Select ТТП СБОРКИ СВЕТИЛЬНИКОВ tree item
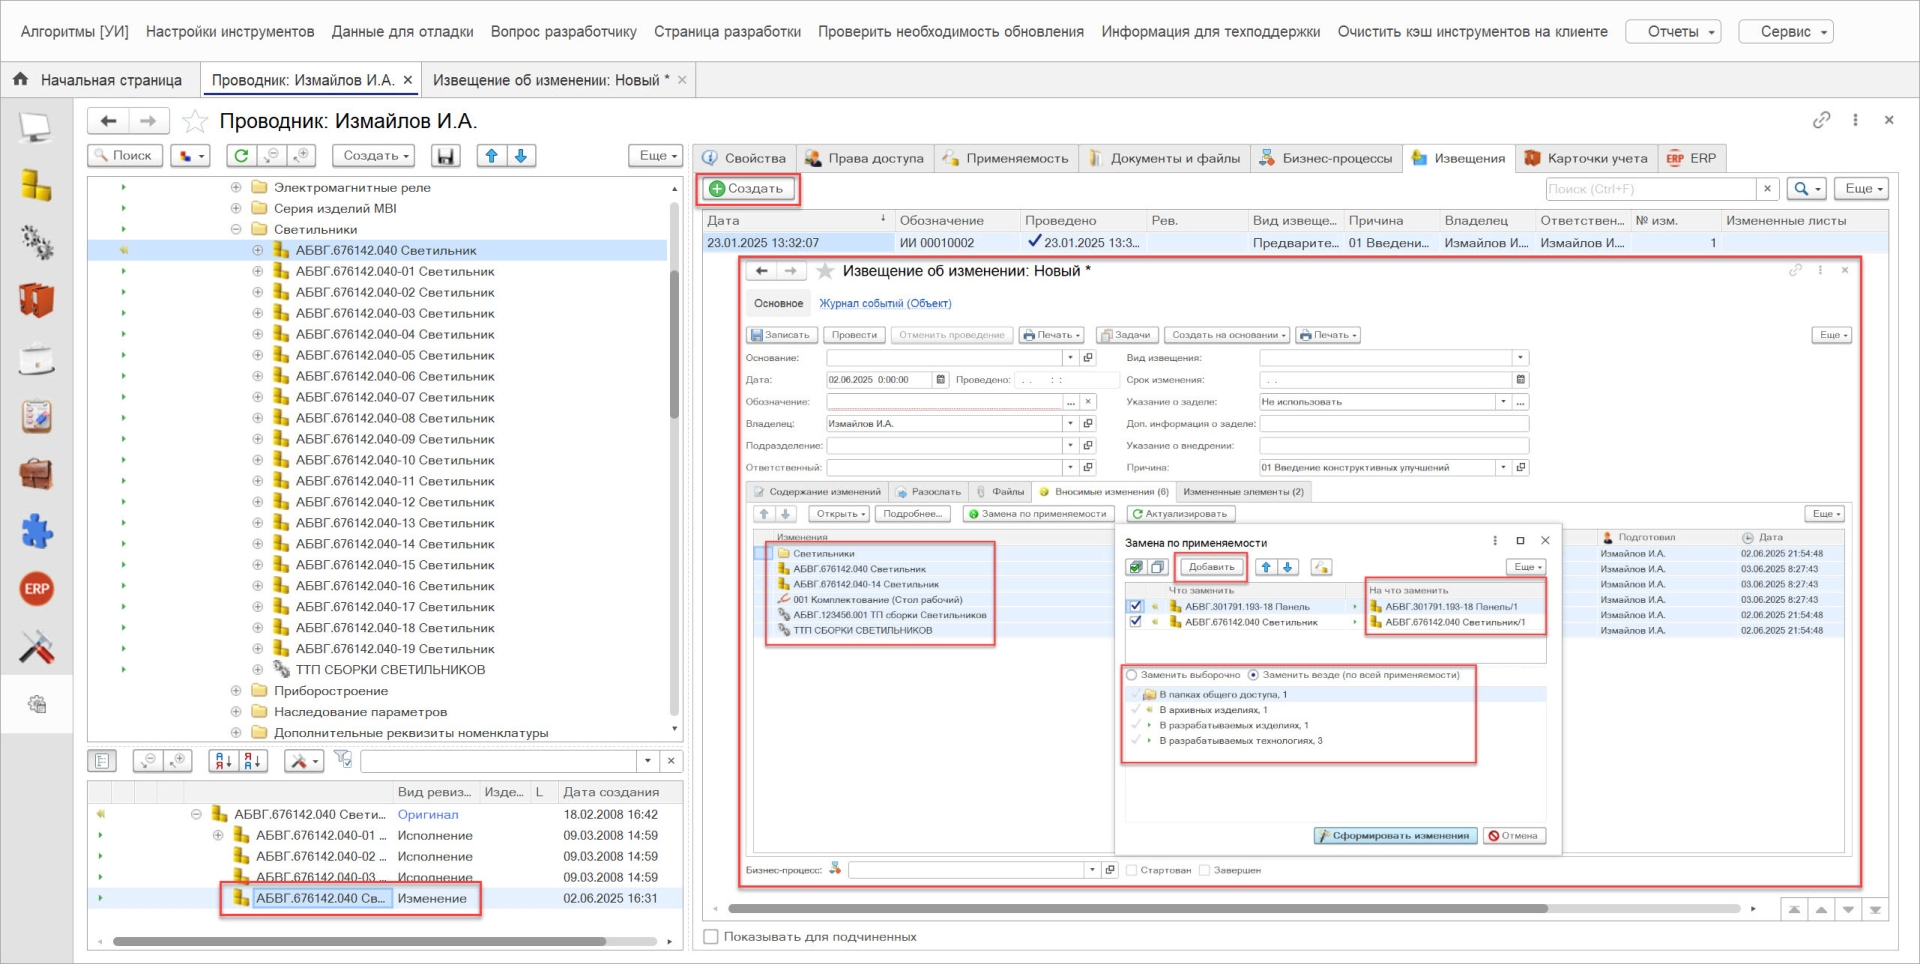This screenshot has height=964, width=1920. [390, 670]
